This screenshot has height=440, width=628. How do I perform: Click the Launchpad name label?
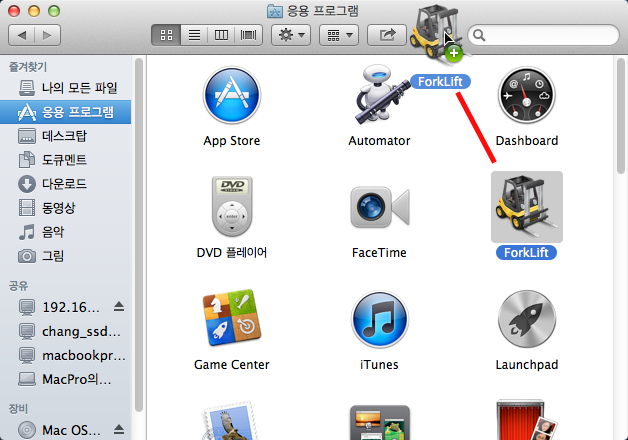pos(527,365)
